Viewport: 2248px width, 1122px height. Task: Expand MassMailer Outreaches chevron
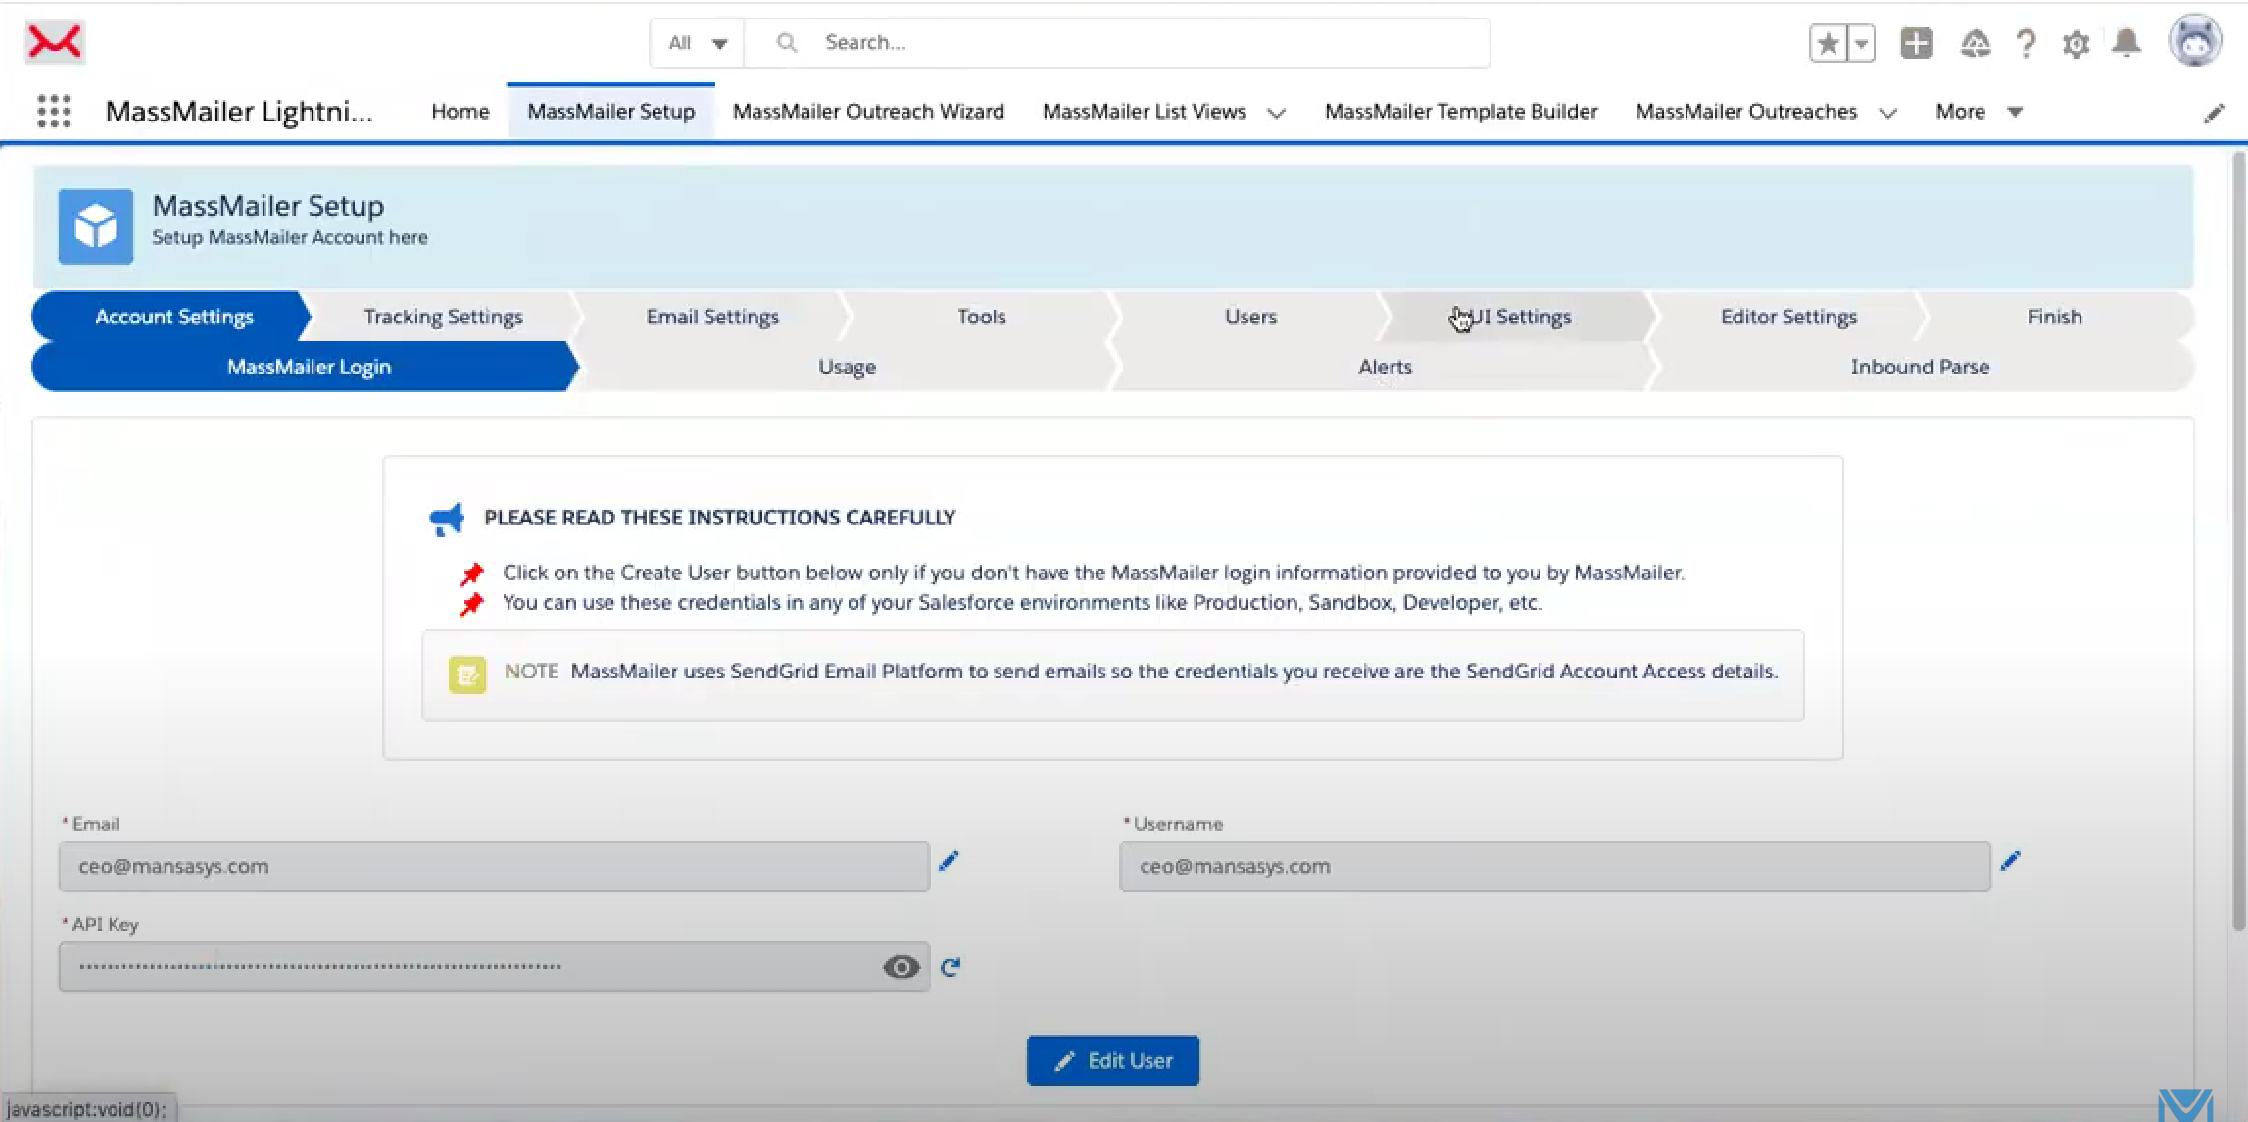pos(1887,113)
